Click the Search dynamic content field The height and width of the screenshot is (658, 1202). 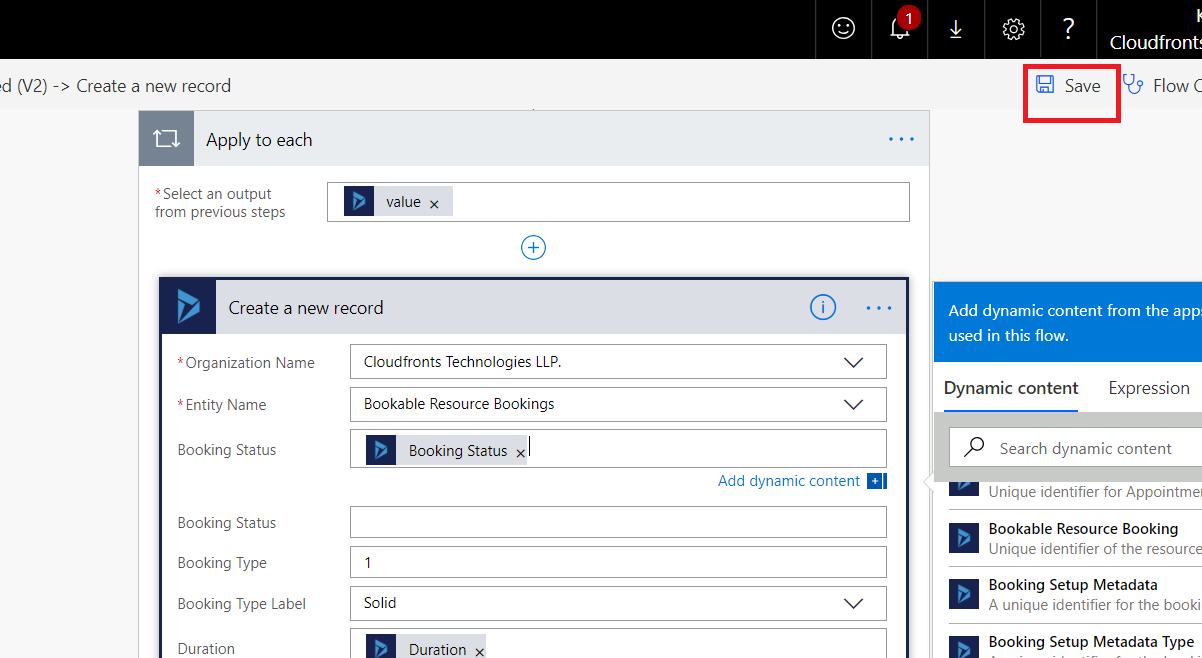pyautogui.click(x=1085, y=448)
